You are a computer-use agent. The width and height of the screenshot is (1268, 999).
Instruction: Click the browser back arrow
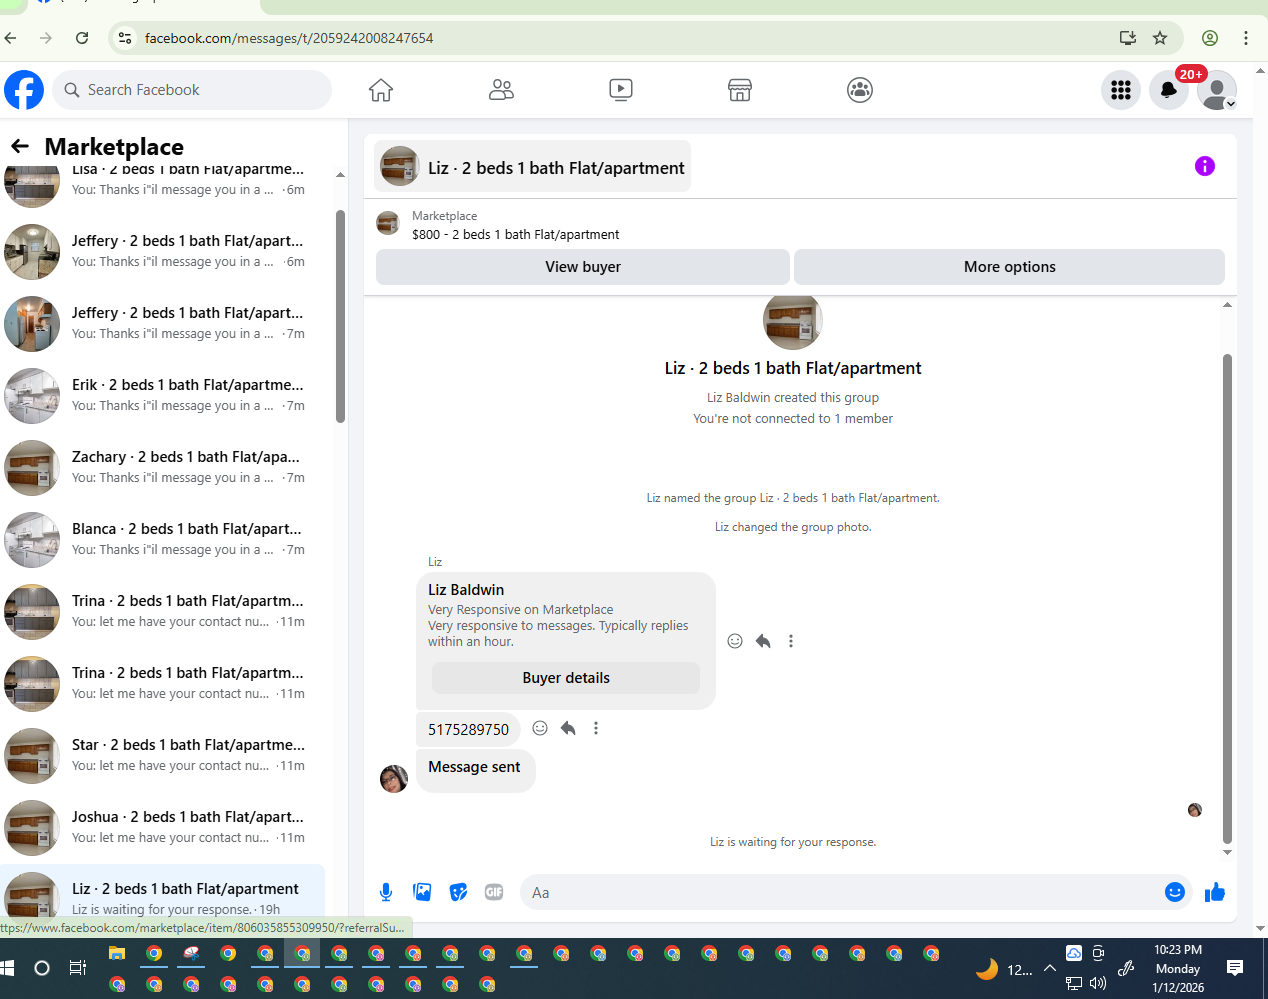point(11,38)
